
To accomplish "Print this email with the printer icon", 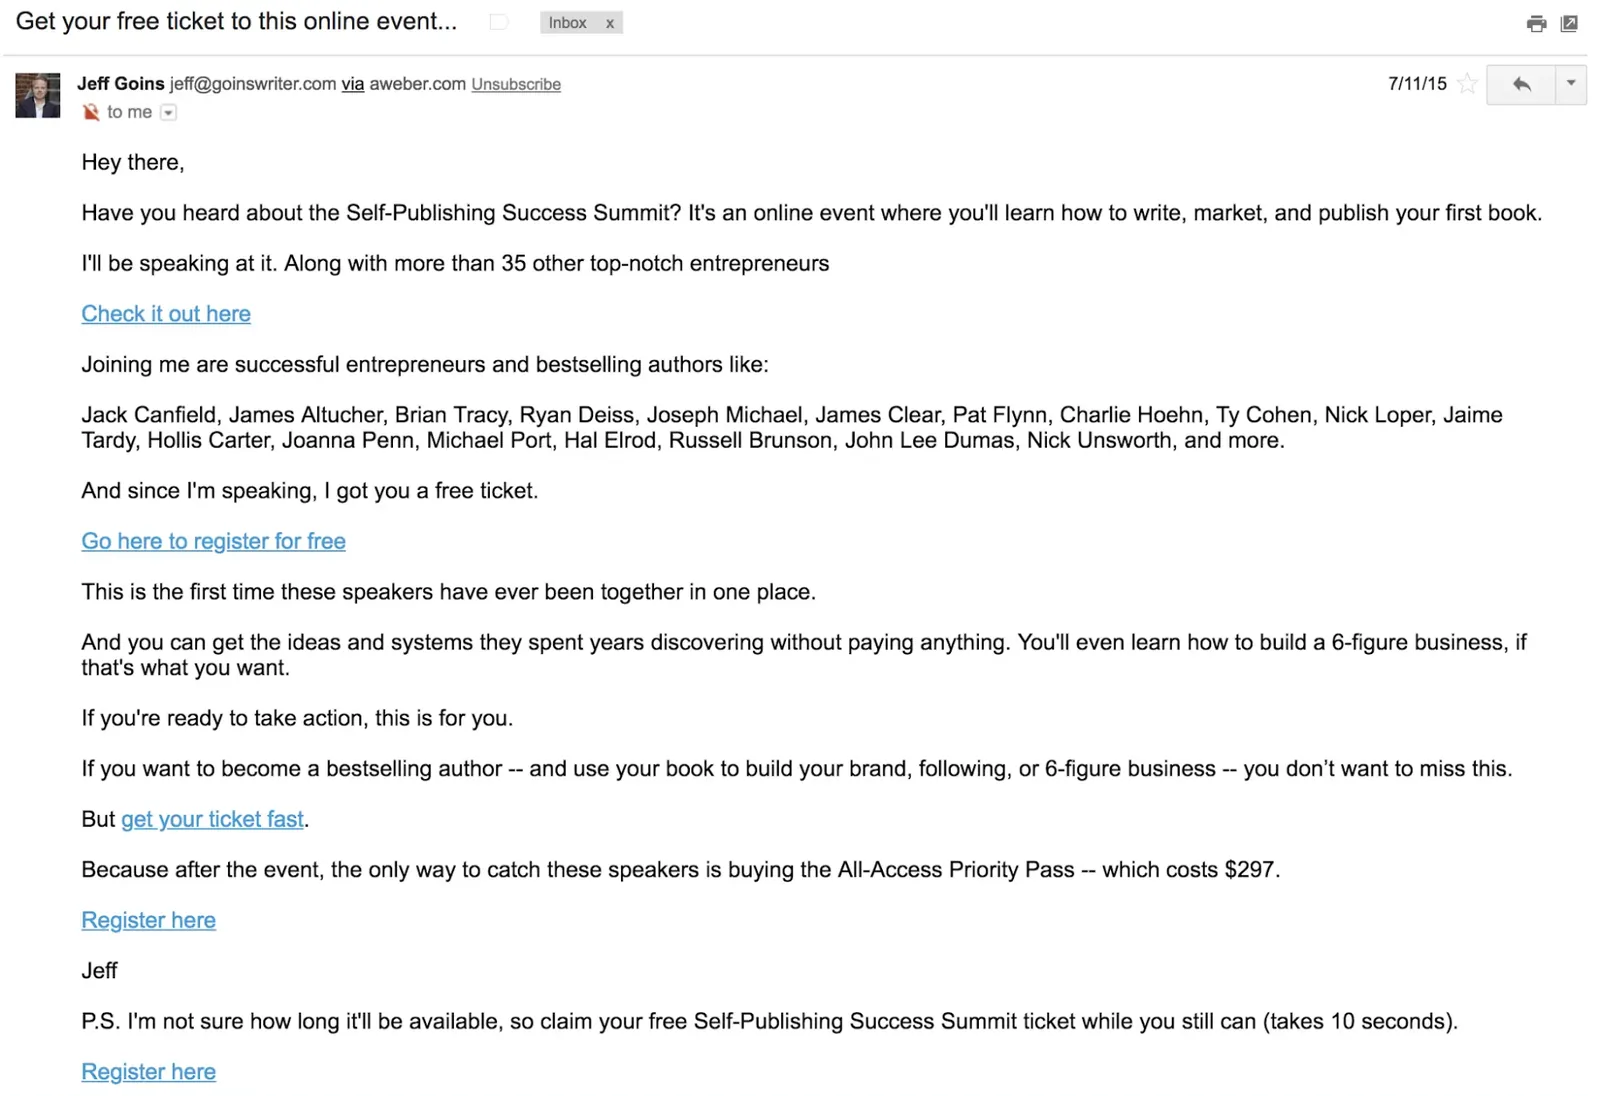I will pos(1536,23).
